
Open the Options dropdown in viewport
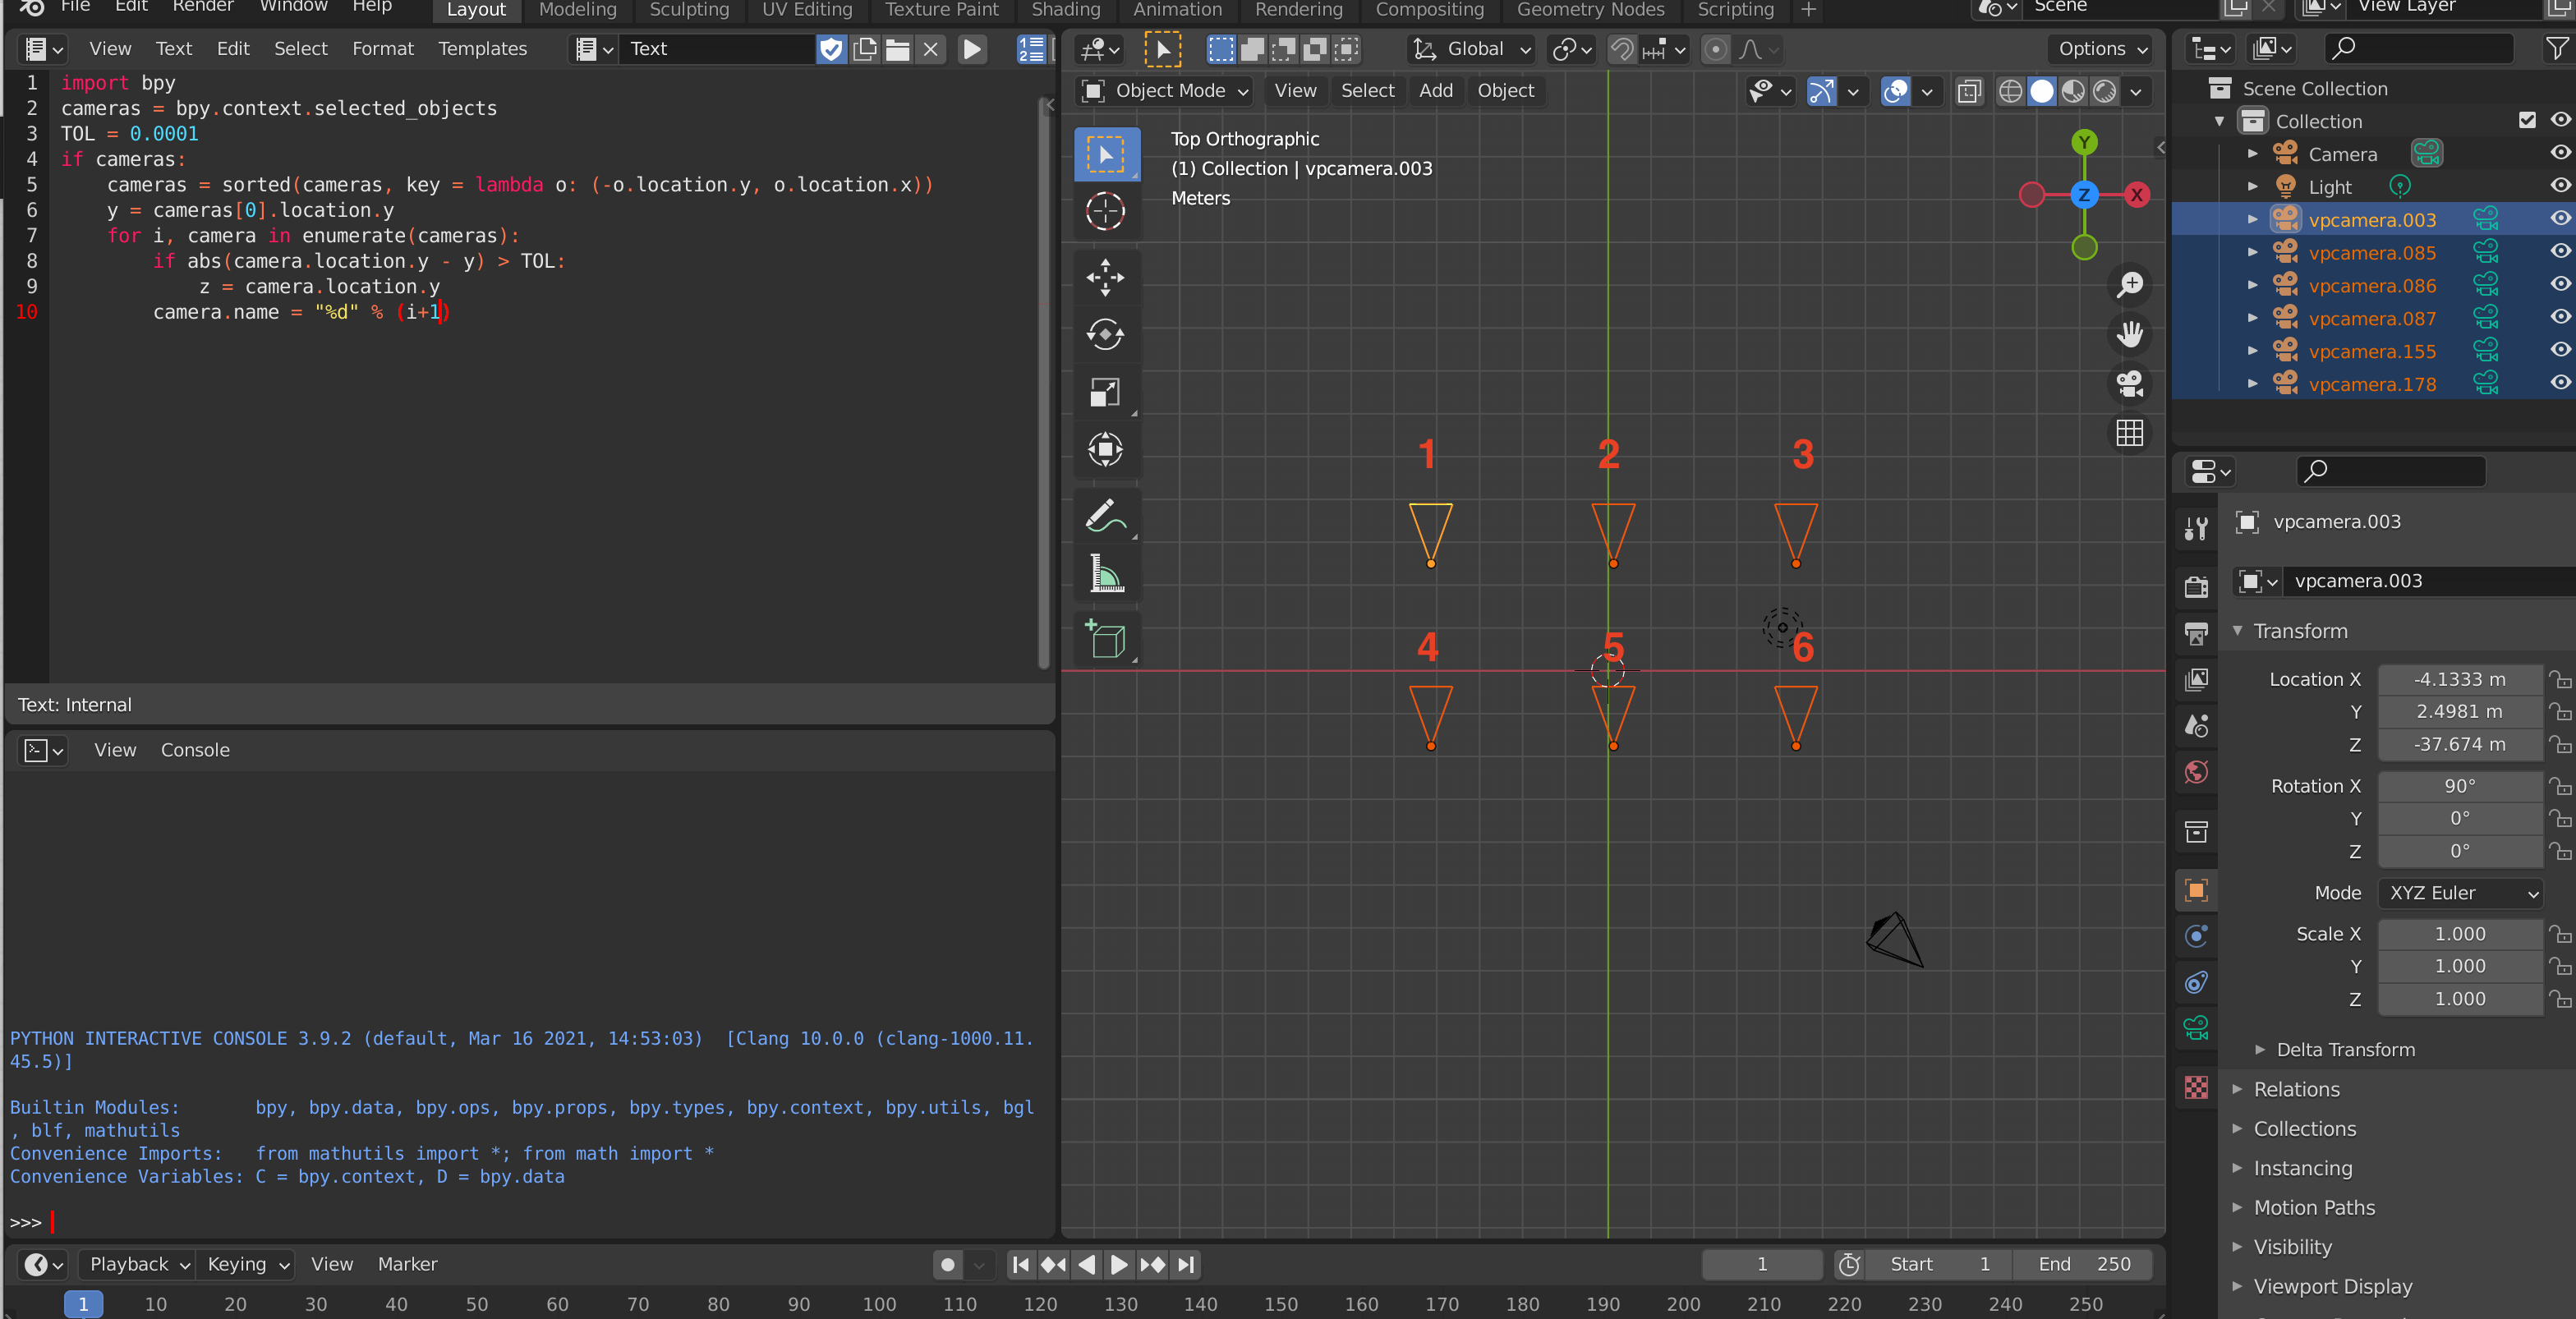point(2103,49)
